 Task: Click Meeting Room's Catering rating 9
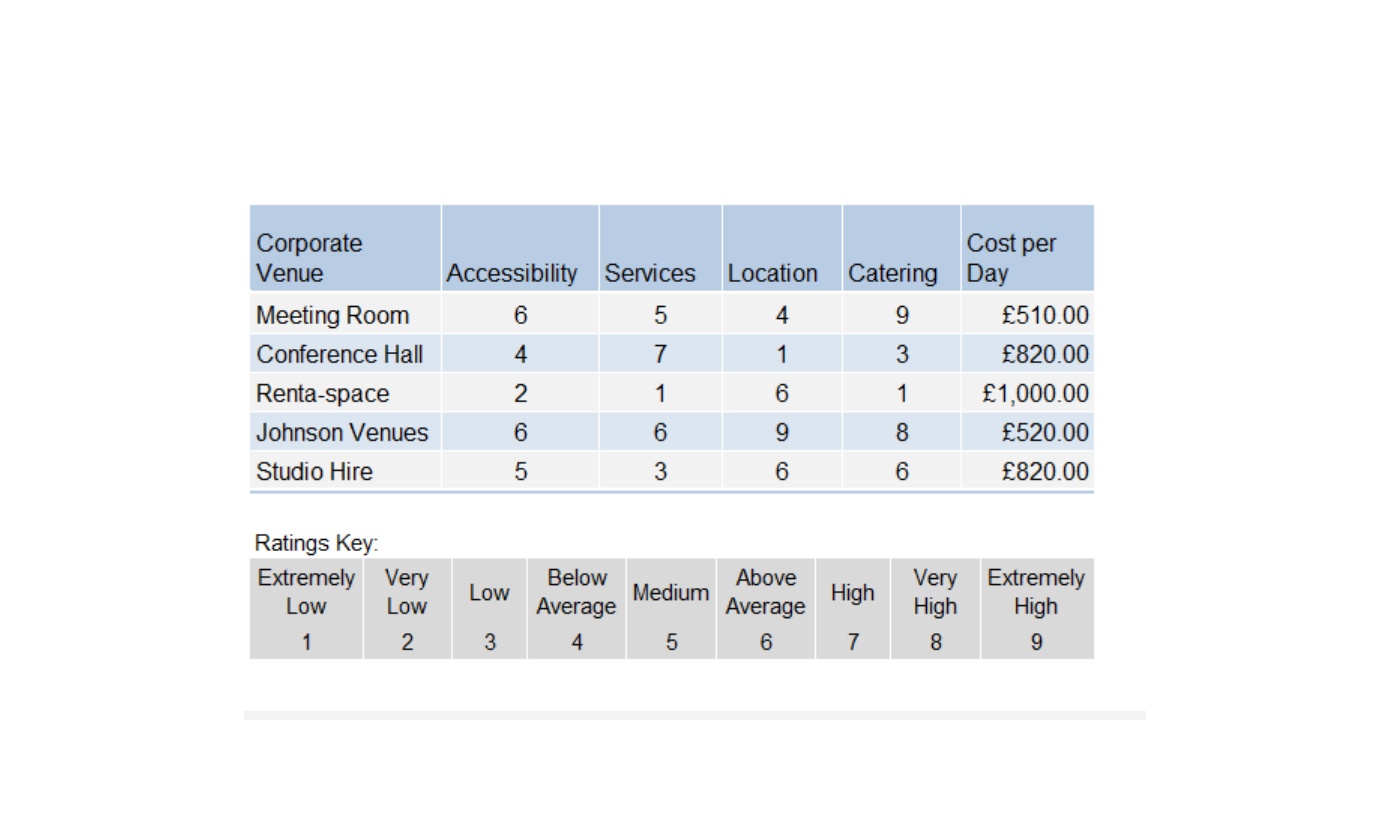[902, 315]
